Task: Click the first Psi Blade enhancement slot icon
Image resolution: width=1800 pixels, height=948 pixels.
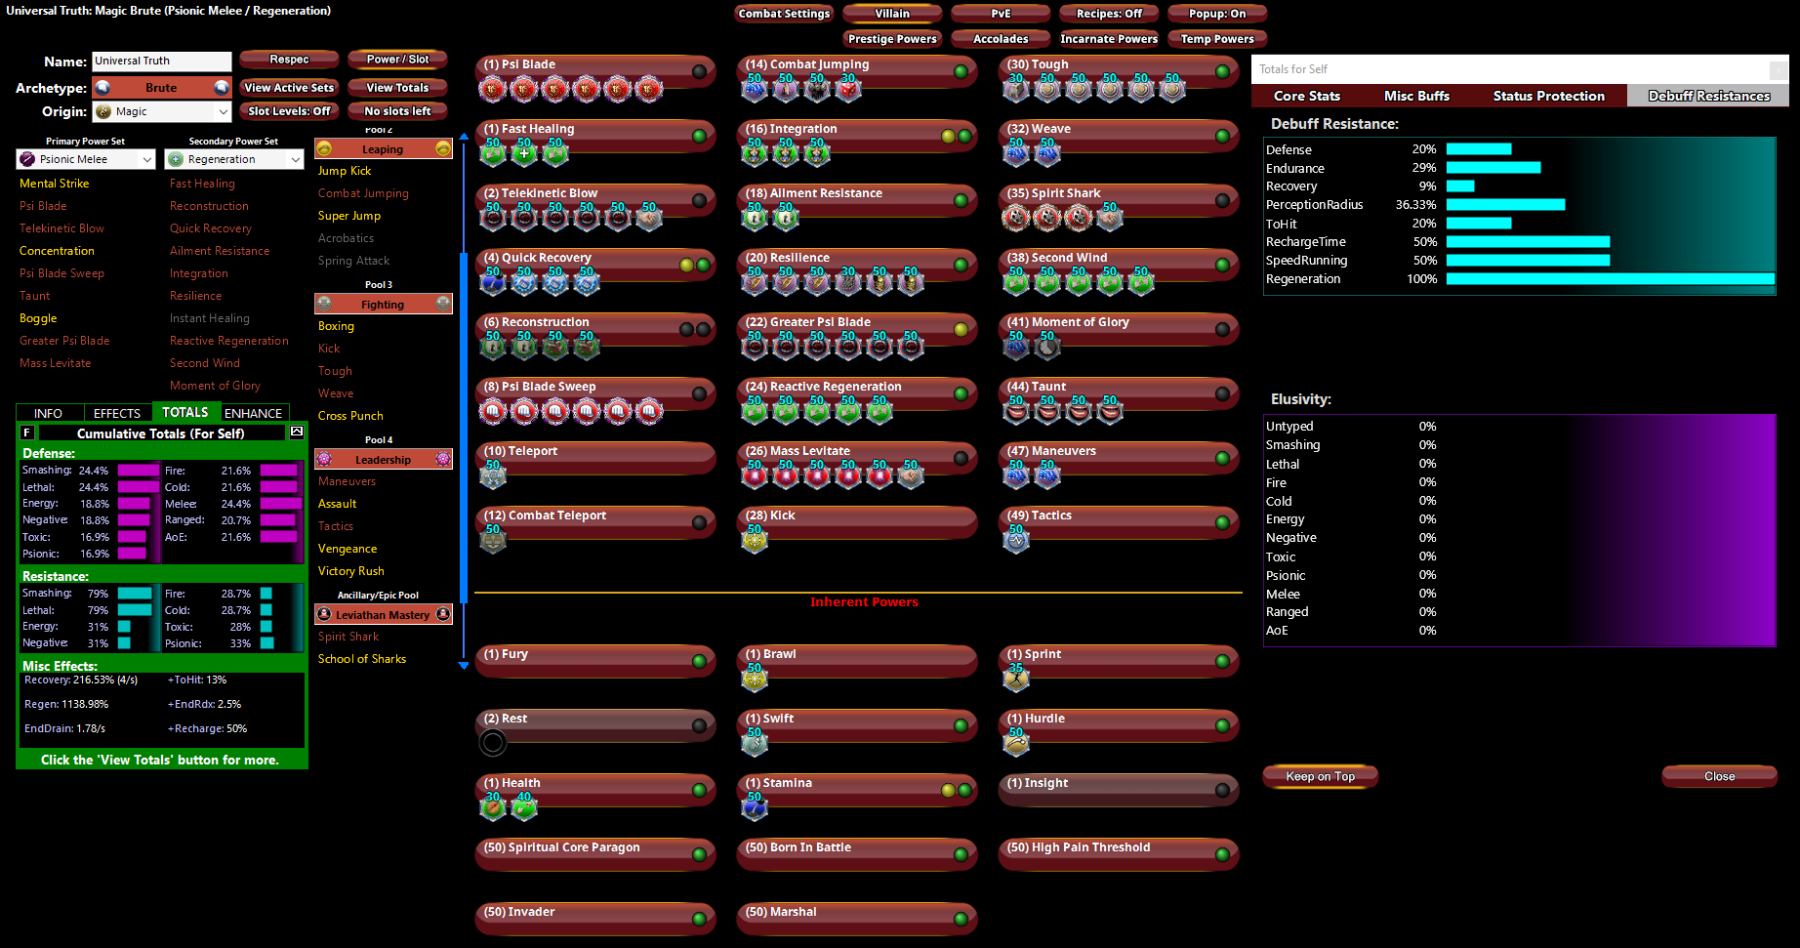Action: click(x=492, y=90)
